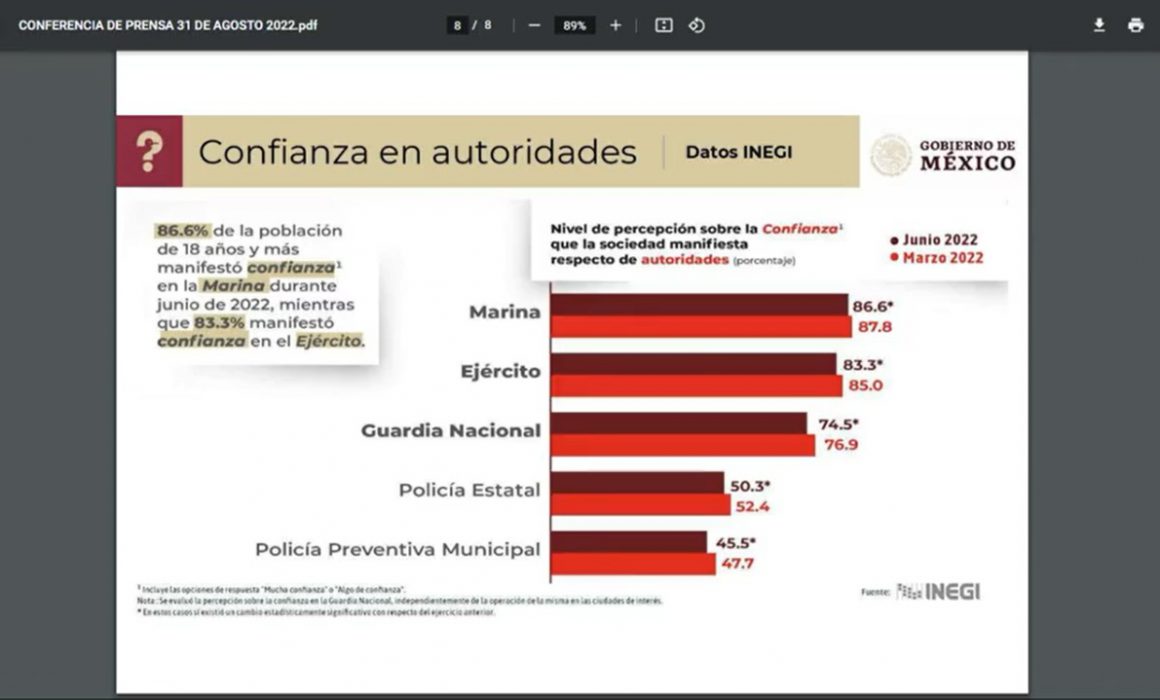This screenshot has width=1160, height=700.
Task: Click the '87.8' value in the chart
Action: 874,327
